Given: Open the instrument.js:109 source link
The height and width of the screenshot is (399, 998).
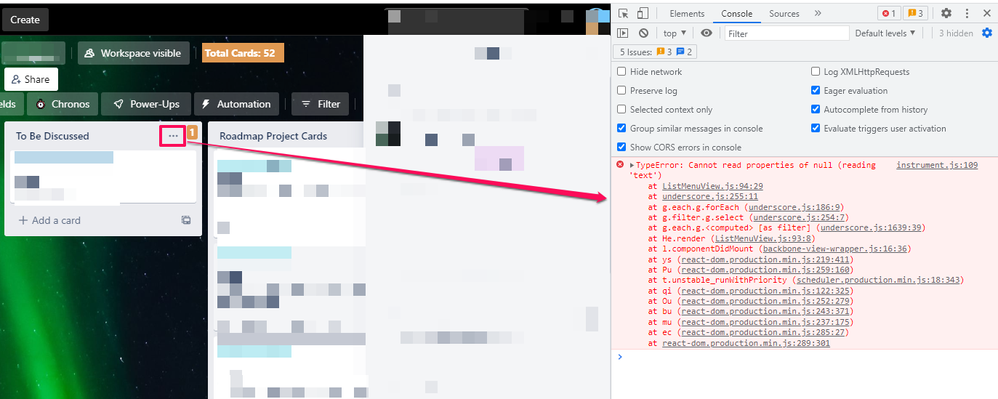Looking at the screenshot, I should tap(937, 165).
